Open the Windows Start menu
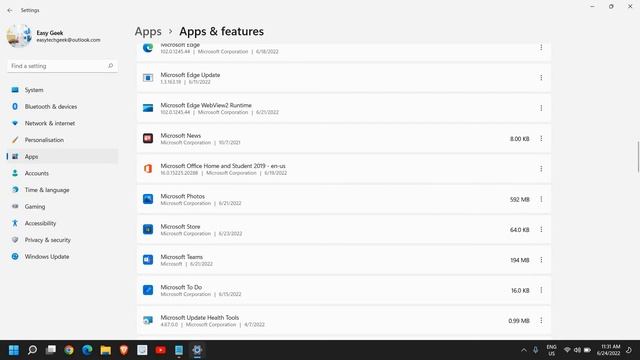Image resolution: width=640 pixels, height=360 pixels. click(x=14, y=350)
